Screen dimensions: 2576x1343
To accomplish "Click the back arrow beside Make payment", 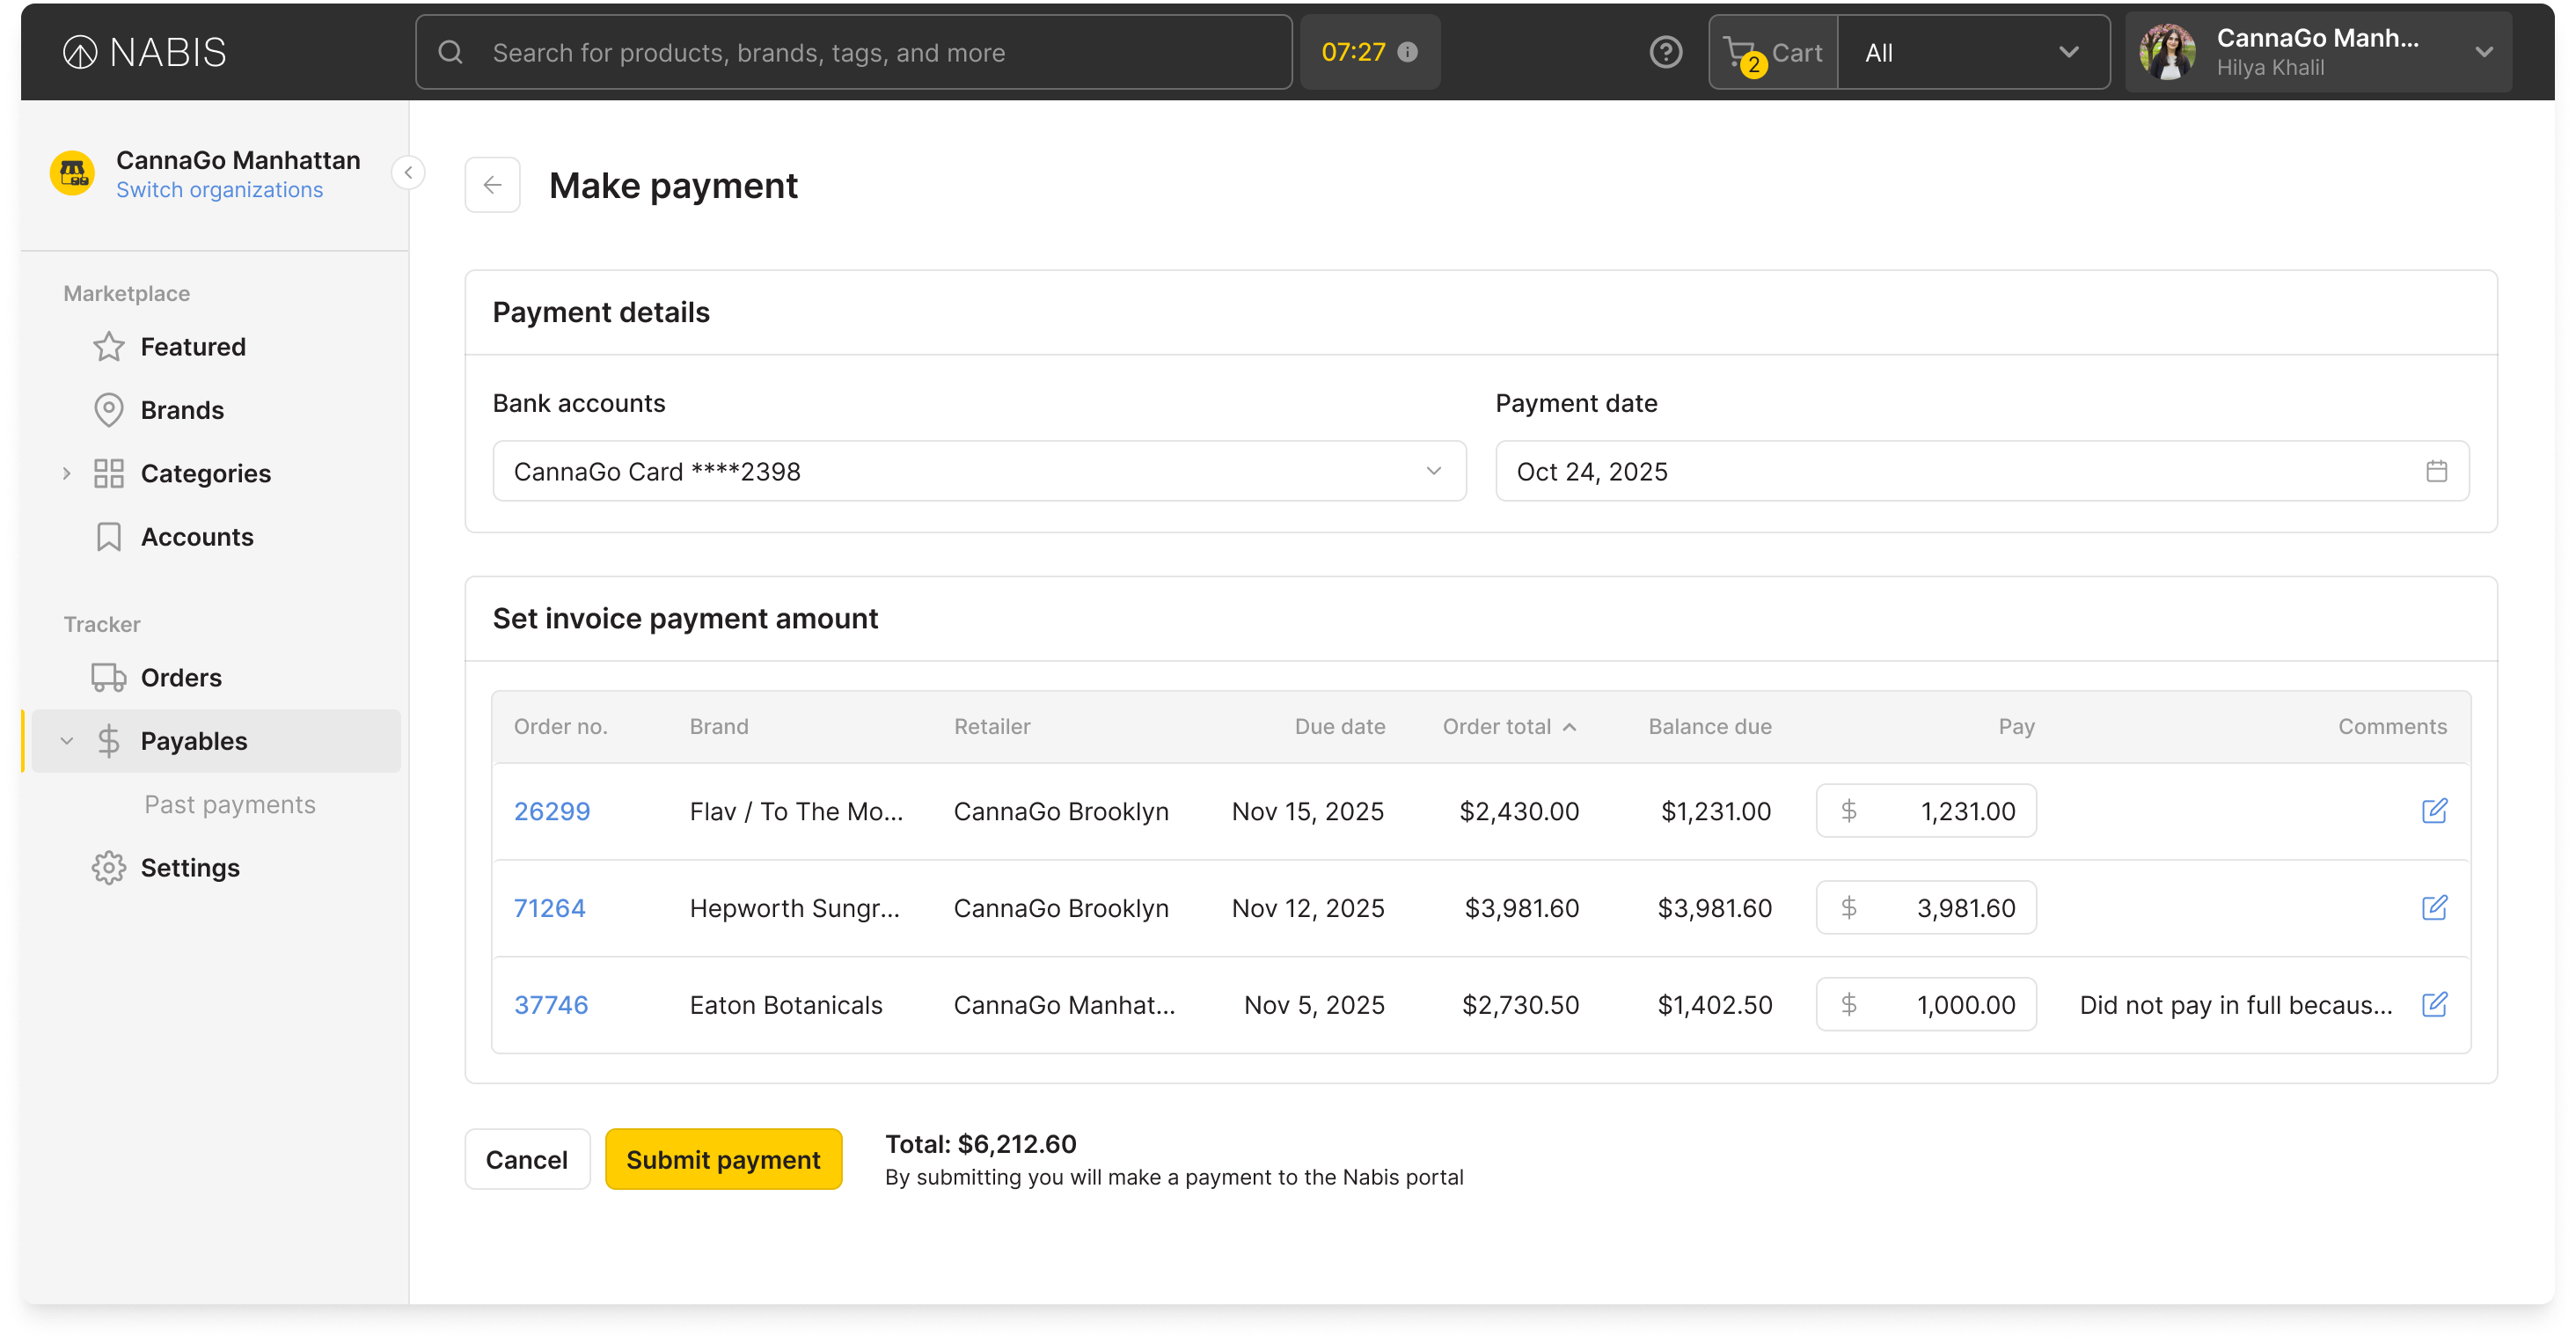I will pyautogui.click(x=492, y=185).
